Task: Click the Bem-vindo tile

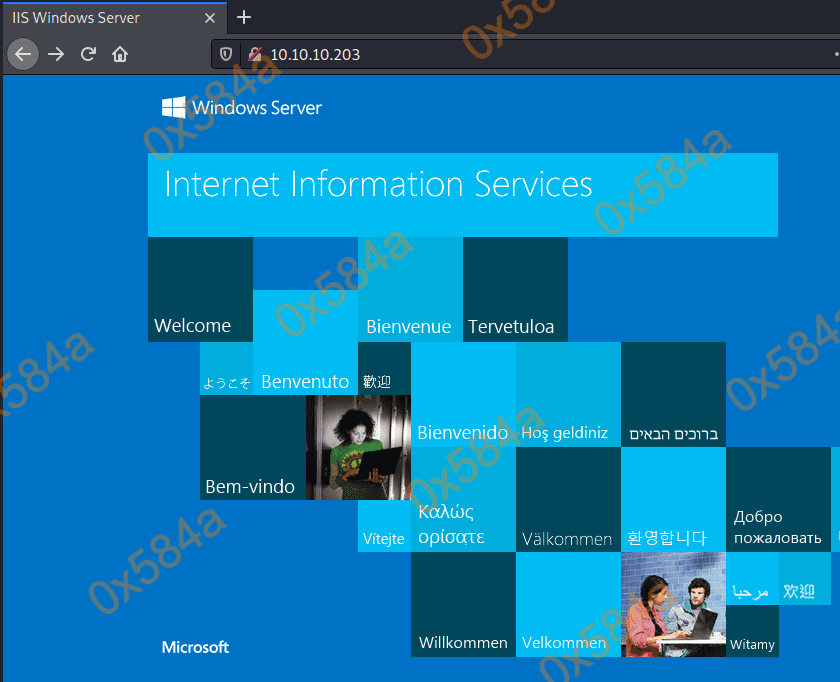Action: (252, 448)
